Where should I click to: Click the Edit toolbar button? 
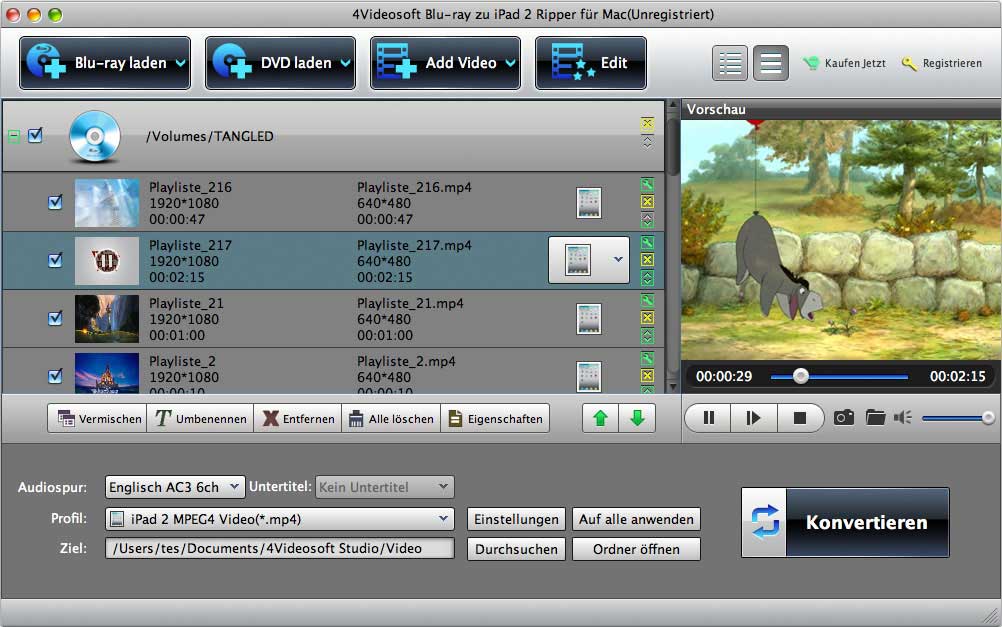pyautogui.click(x=590, y=63)
